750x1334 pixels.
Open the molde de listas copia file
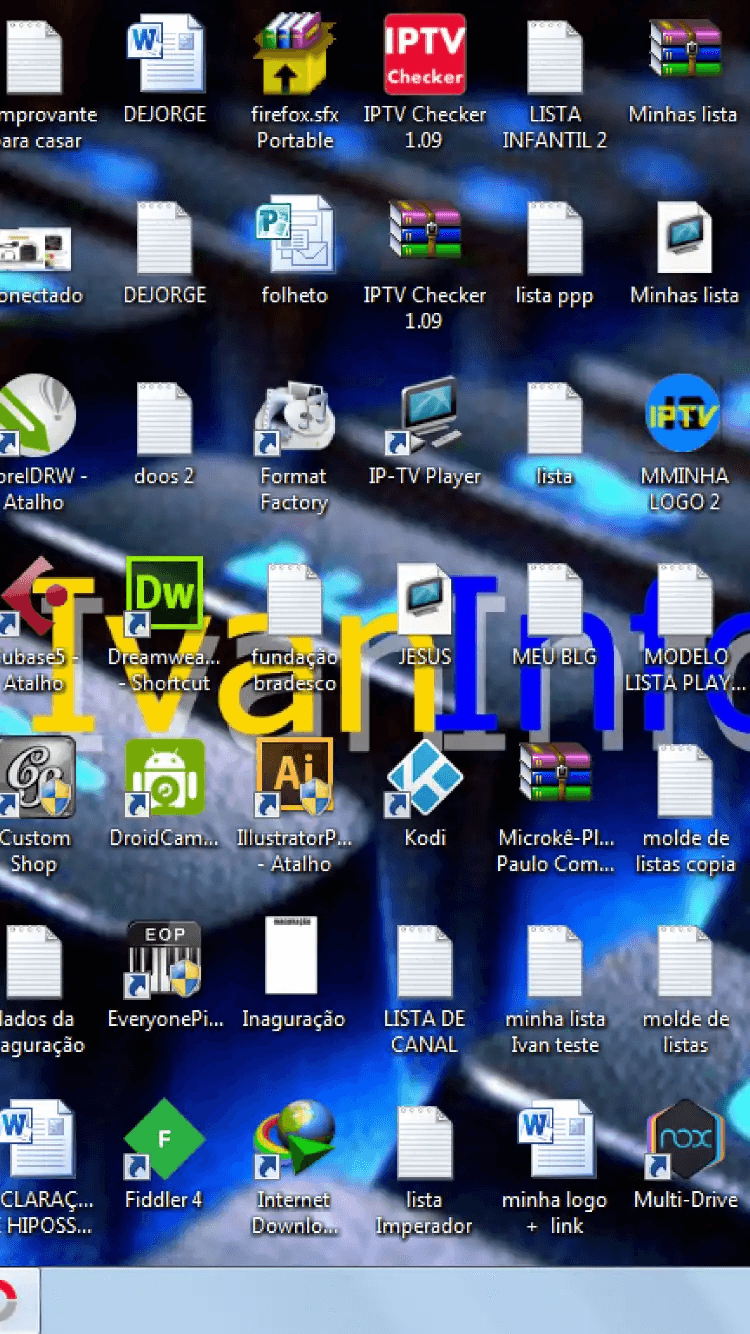(x=685, y=781)
